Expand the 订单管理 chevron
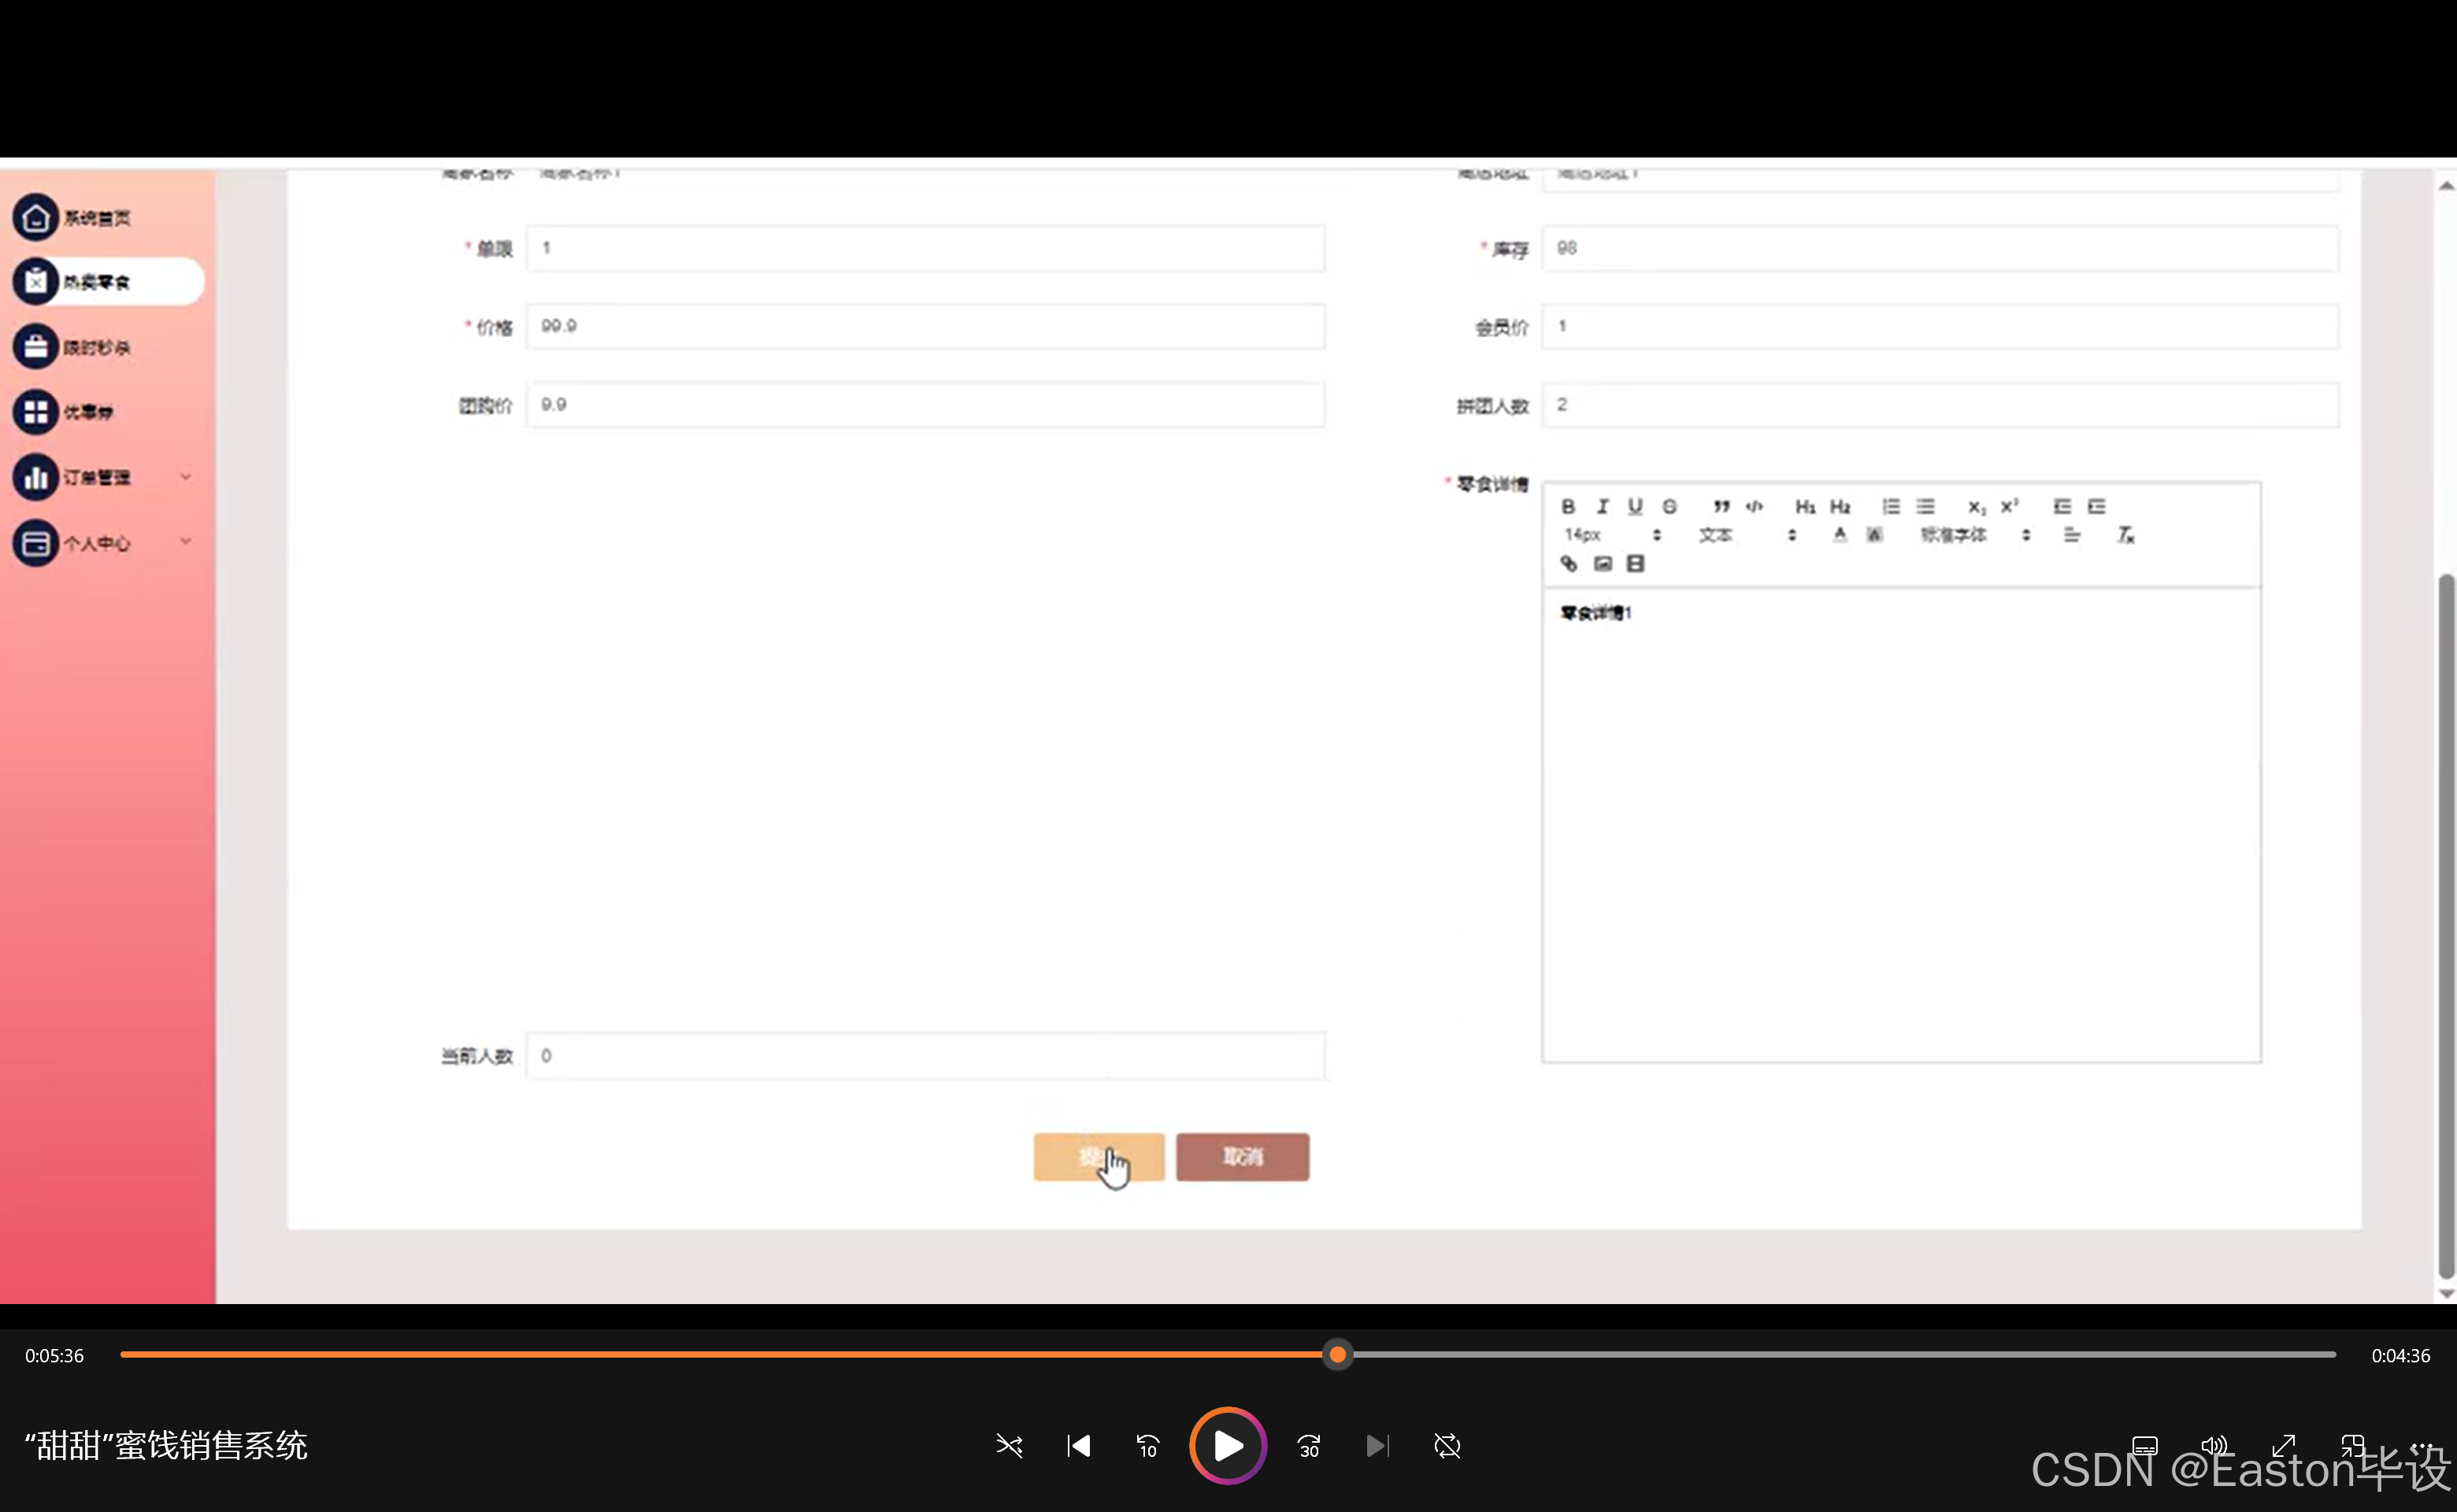Viewport: 2457px width, 1512px height. coord(185,477)
